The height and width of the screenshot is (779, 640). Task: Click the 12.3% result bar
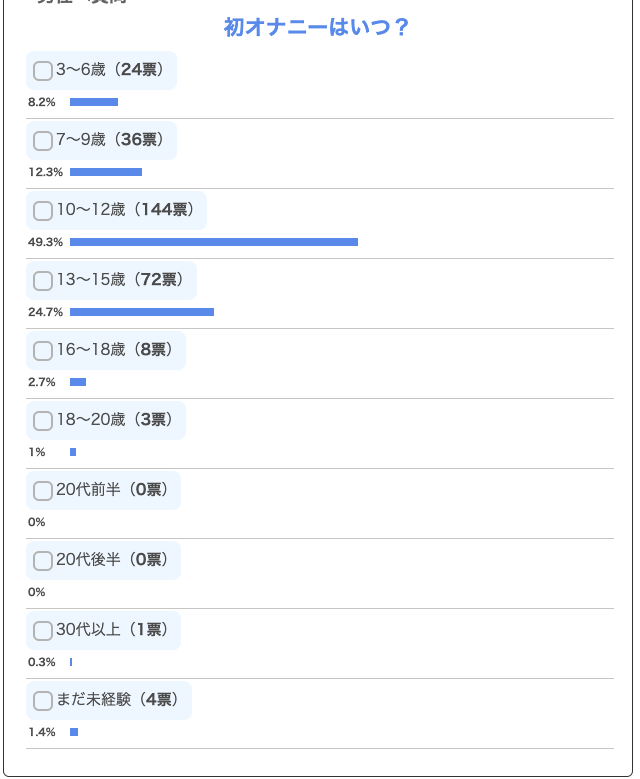[106, 172]
